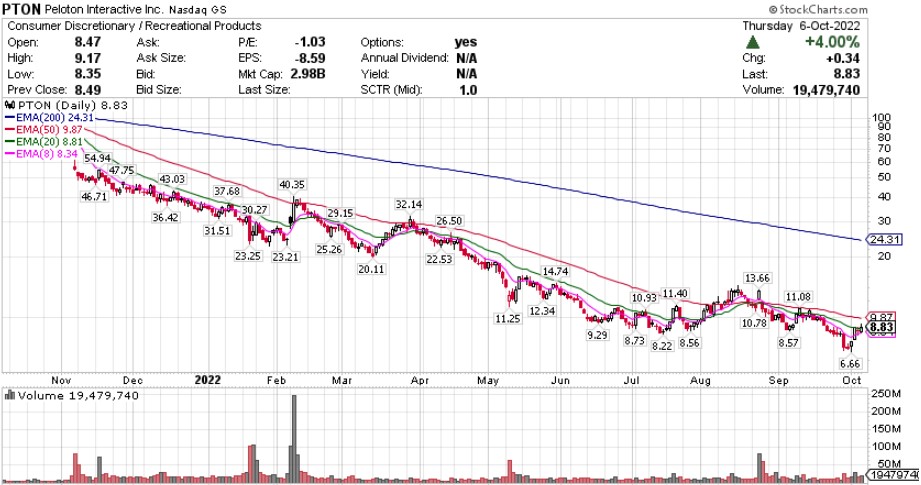Click the 19479740 volume tag on right axis
Image resolution: width=921 pixels, height=485 pixels.
(x=894, y=474)
